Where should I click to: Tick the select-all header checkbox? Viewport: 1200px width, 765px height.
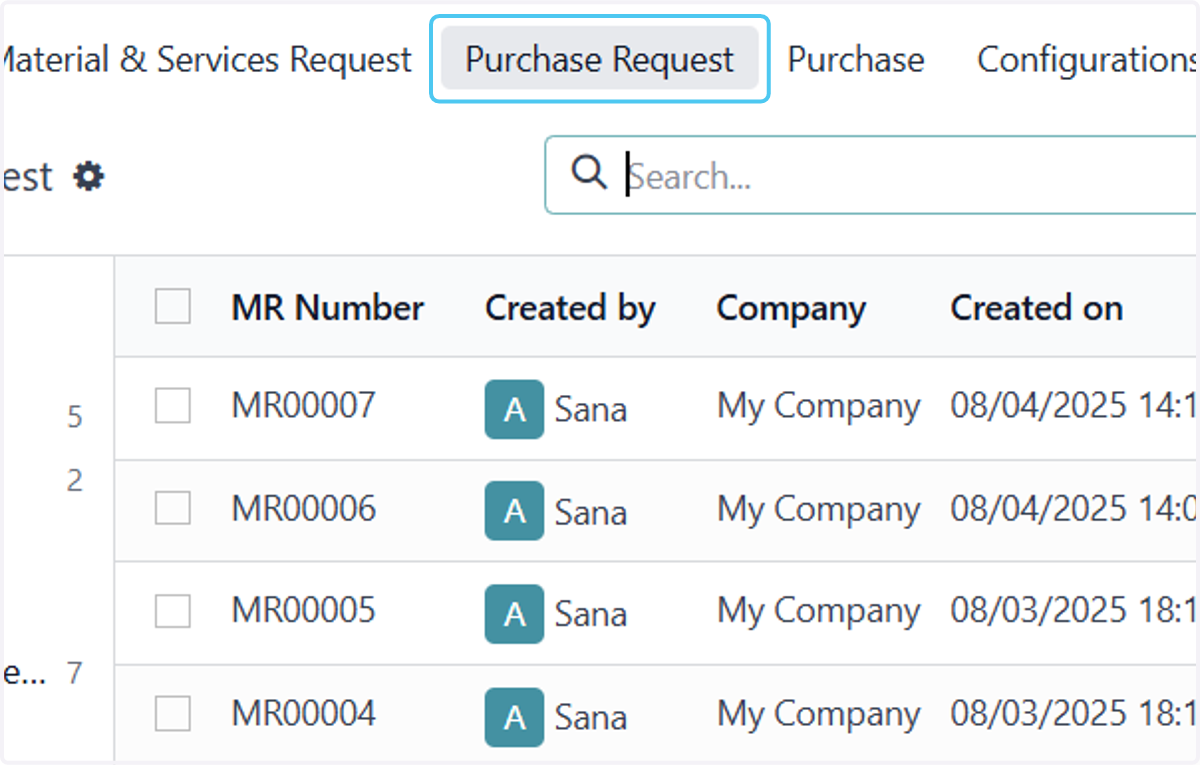click(x=173, y=306)
